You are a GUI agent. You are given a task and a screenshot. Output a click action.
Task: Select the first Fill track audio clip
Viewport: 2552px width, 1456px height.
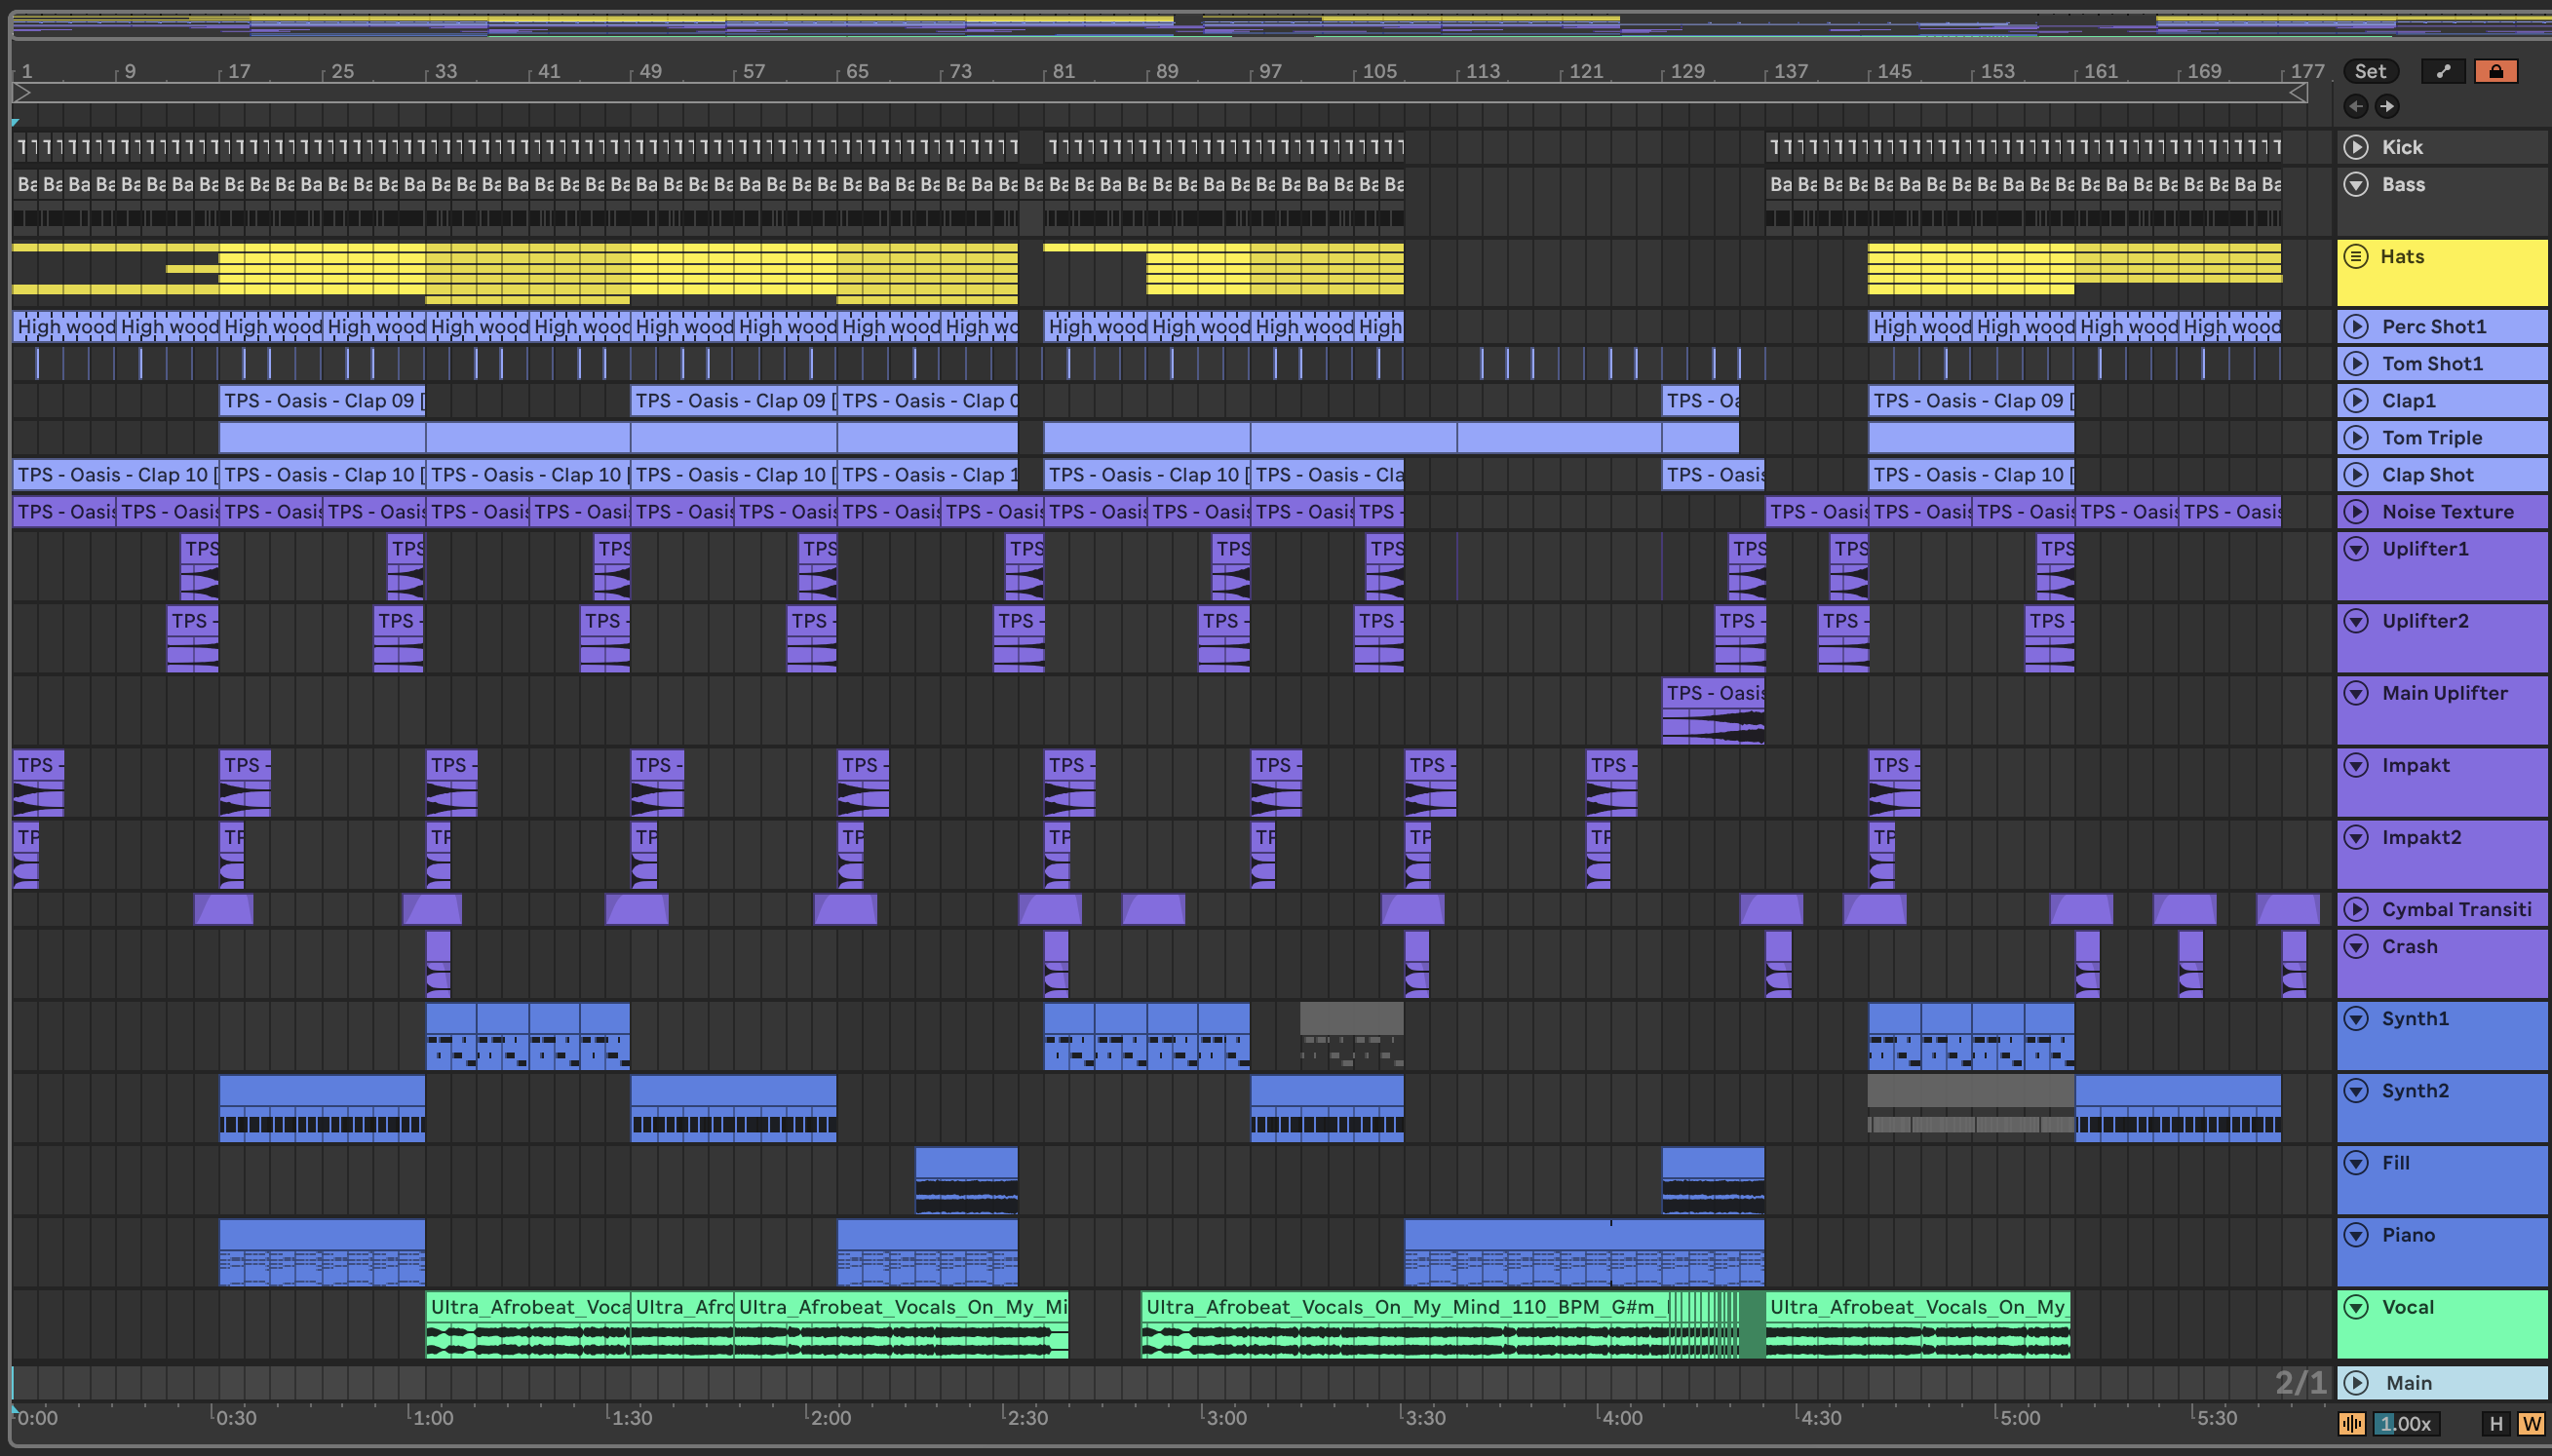[x=966, y=1180]
